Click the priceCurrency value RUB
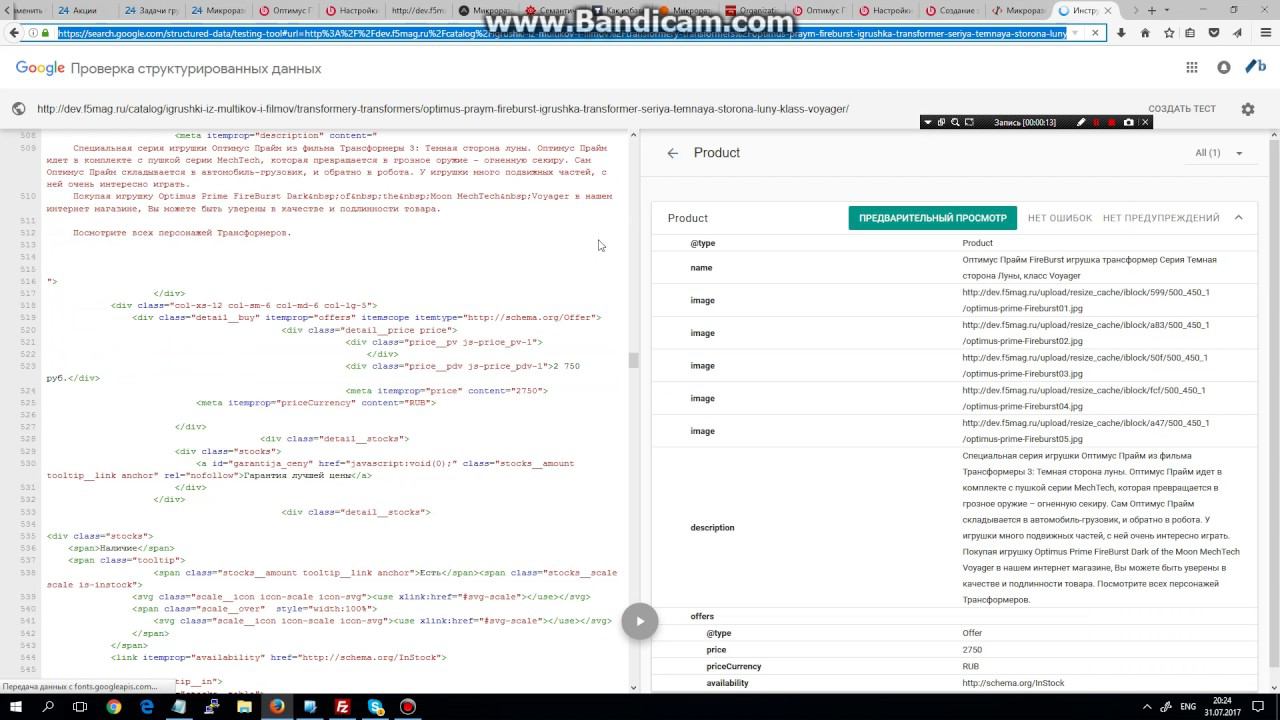1280x720 pixels. [x=970, y=666]
